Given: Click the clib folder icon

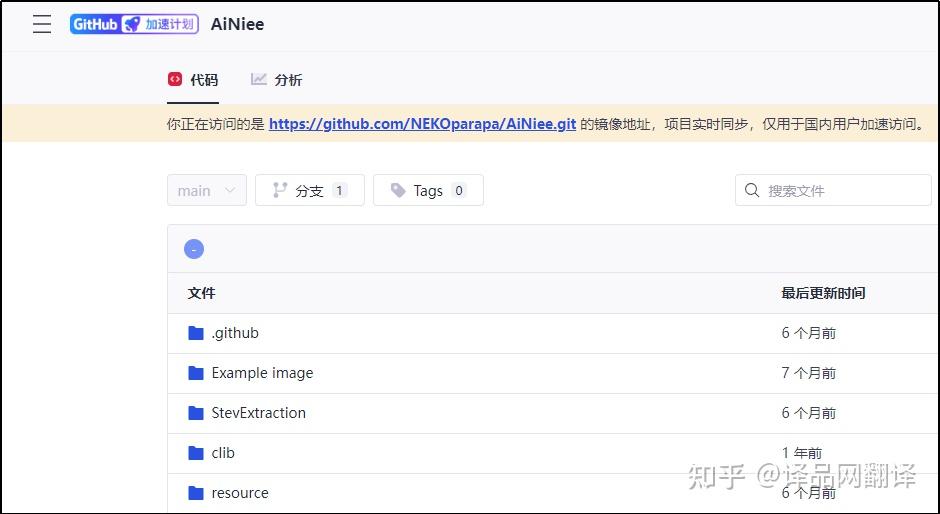Looking at the screenshot, I should 196,453.
